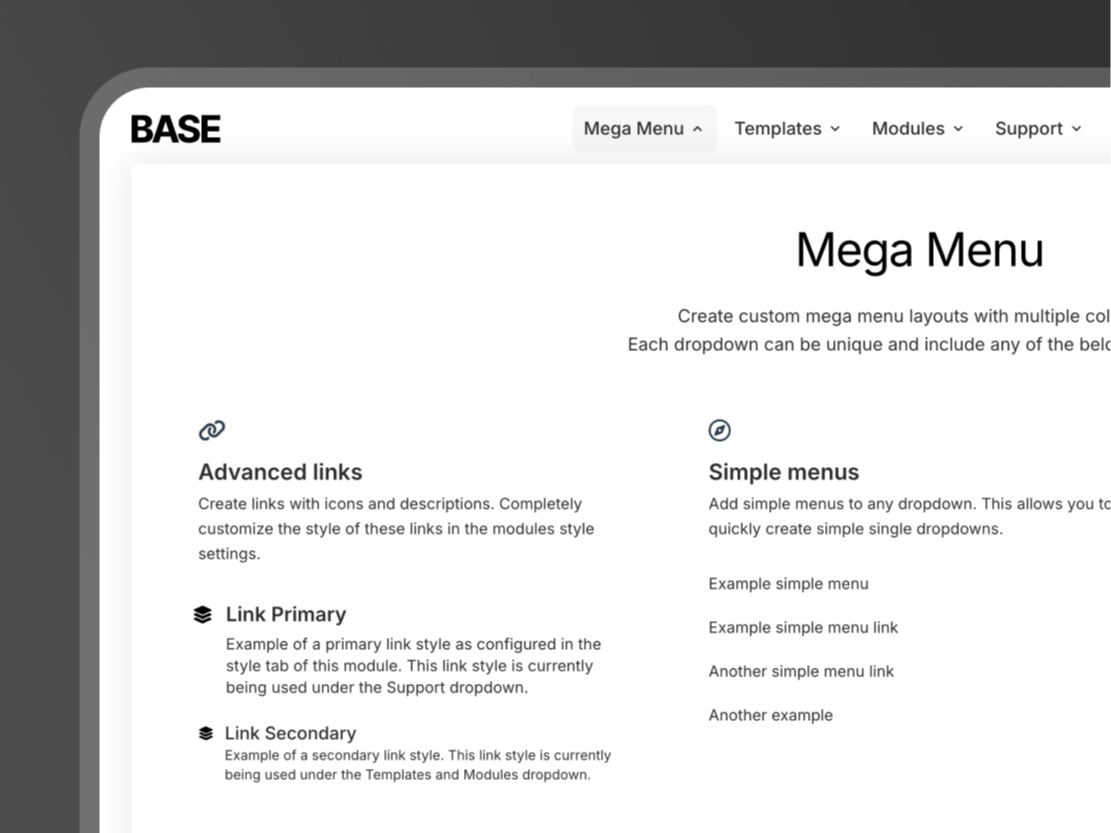Click the BASE logo
This screenshot has height=833, width=1111.
(x=175, y=128)
